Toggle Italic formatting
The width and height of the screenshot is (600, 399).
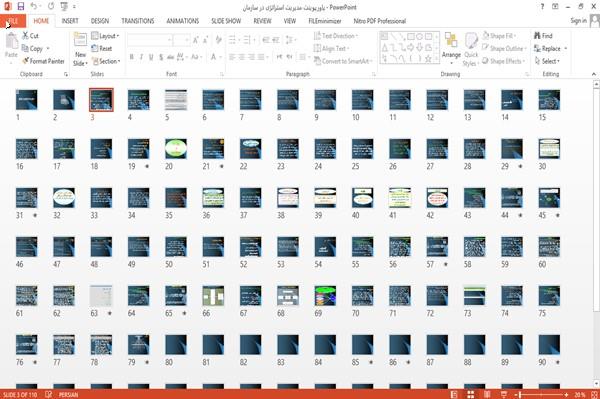tap(141, 57)
